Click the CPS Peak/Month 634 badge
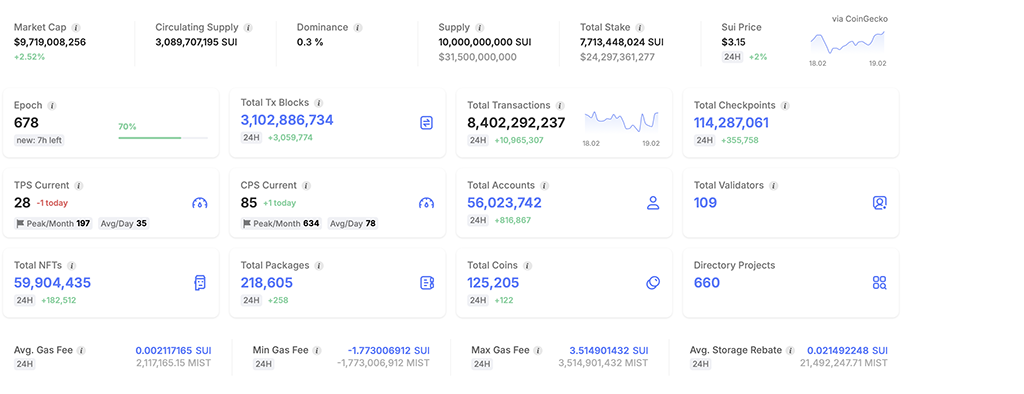Image resolution: width=1024 pixels, height=394 pixels. (x=281, y=223)
